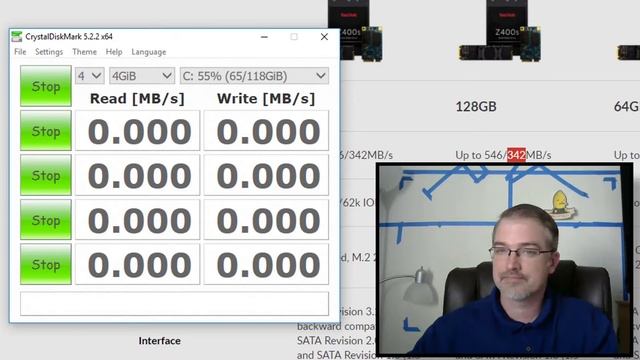Click the Stop button in the second results row
Image resolution: width=640 pixels, height=360 pixels.
(46, 175)
